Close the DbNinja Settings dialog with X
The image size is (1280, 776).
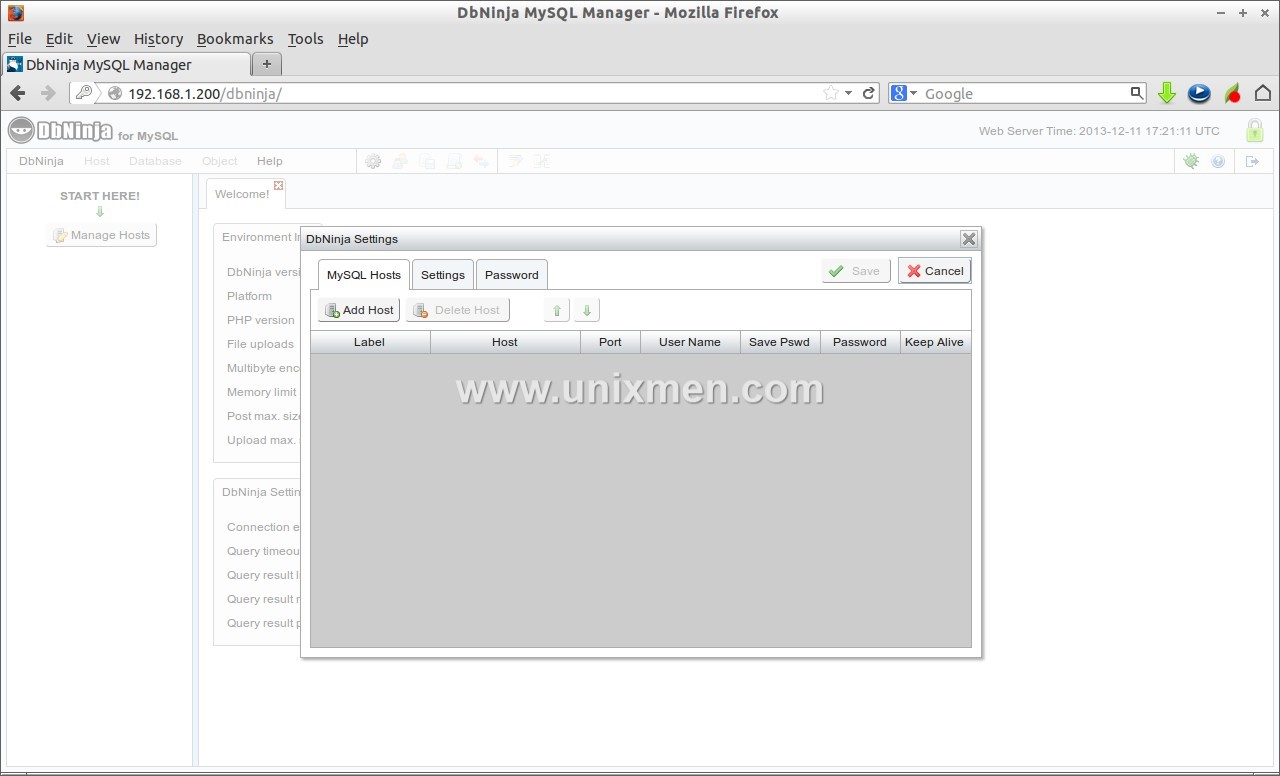click(x=968, y=238)
